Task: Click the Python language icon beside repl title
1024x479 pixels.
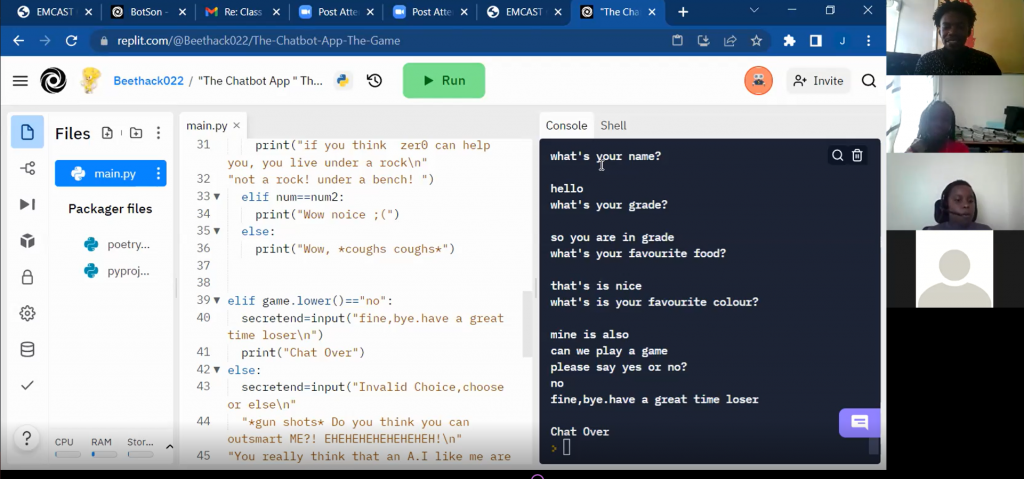Action: coord(343,80)
